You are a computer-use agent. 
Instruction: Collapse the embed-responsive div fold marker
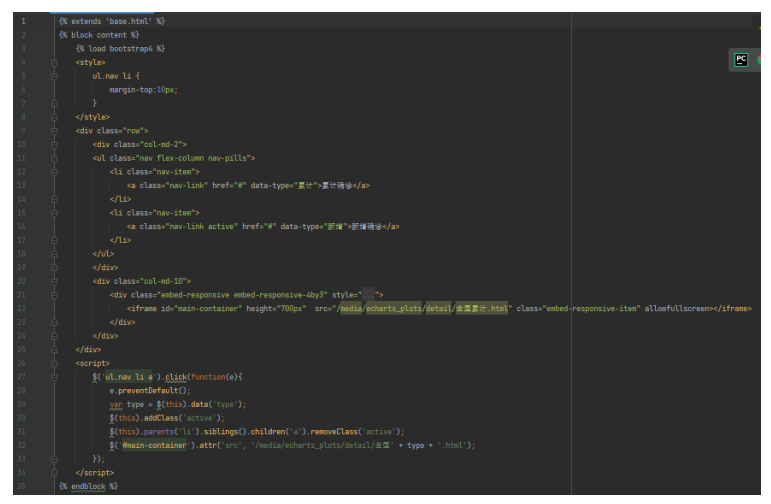(55, 296)
